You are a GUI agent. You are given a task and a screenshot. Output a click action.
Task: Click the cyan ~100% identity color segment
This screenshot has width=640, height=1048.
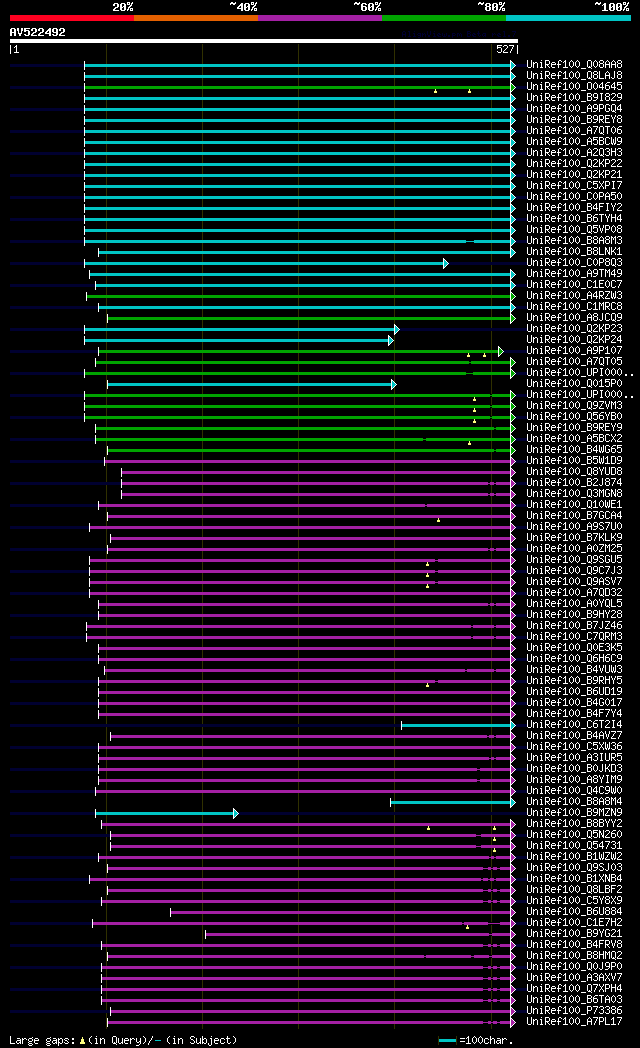pyautogui.click(x=568, y=18)
